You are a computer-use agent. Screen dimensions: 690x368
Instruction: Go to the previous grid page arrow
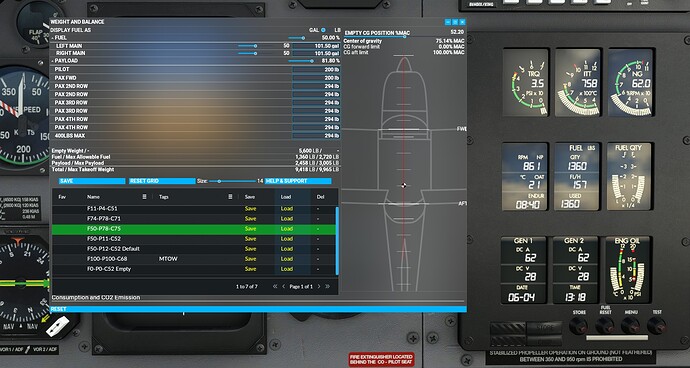click(284, 287)
